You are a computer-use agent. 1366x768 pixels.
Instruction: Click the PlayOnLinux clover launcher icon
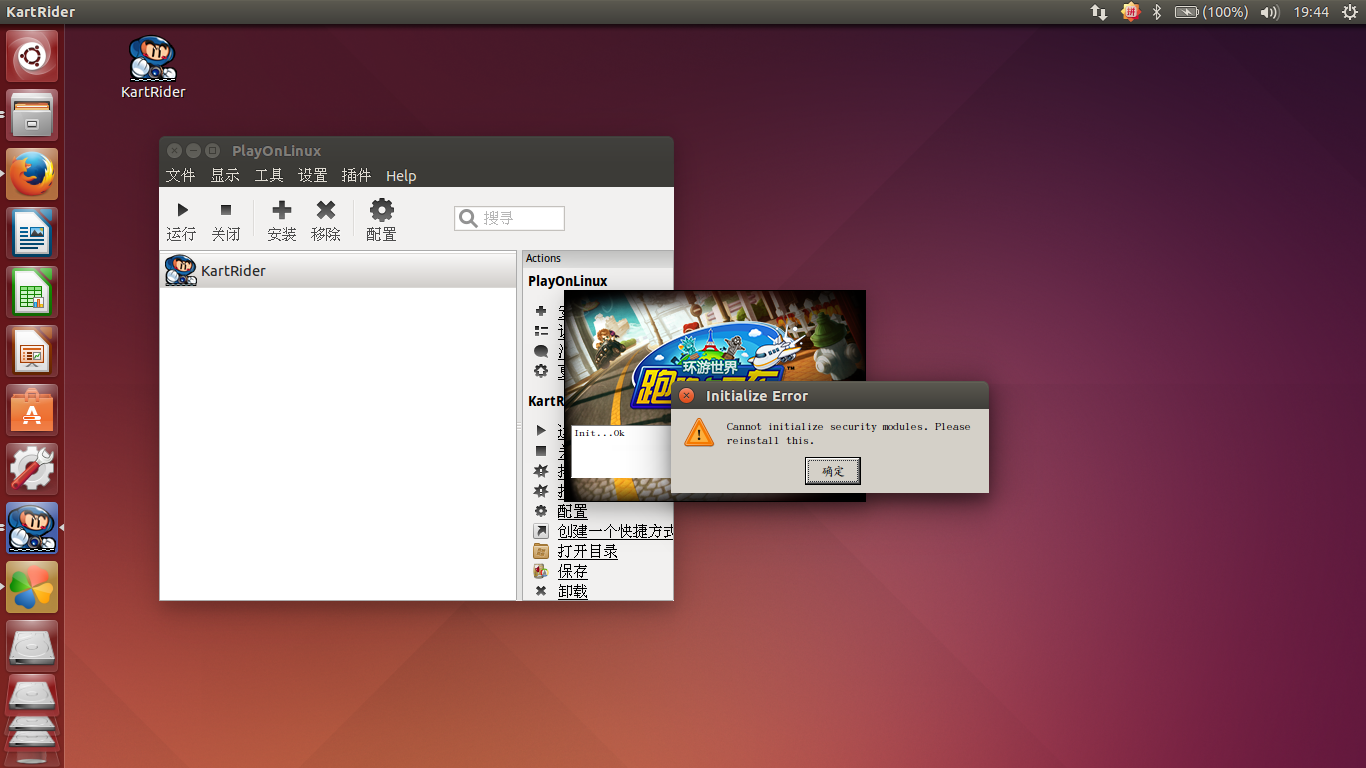point(32,587)
